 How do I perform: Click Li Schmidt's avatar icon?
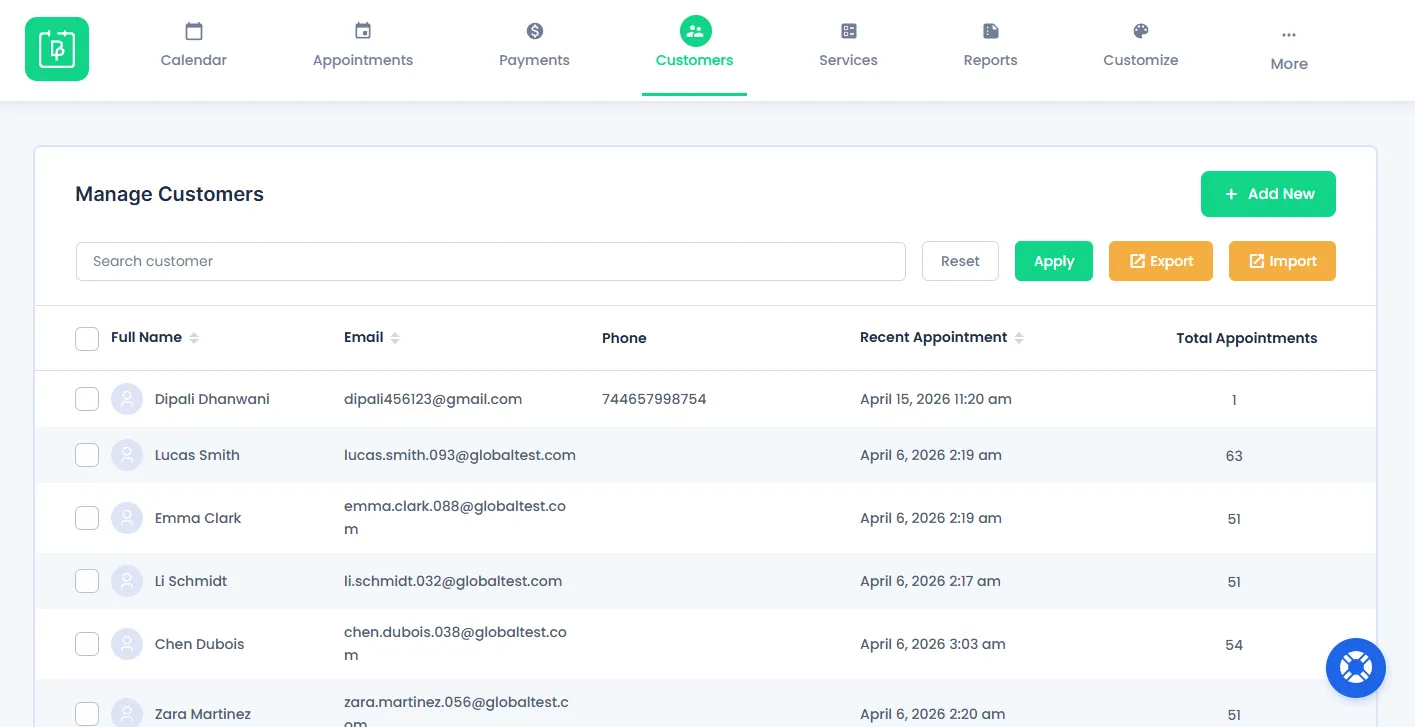coord(127,581)
